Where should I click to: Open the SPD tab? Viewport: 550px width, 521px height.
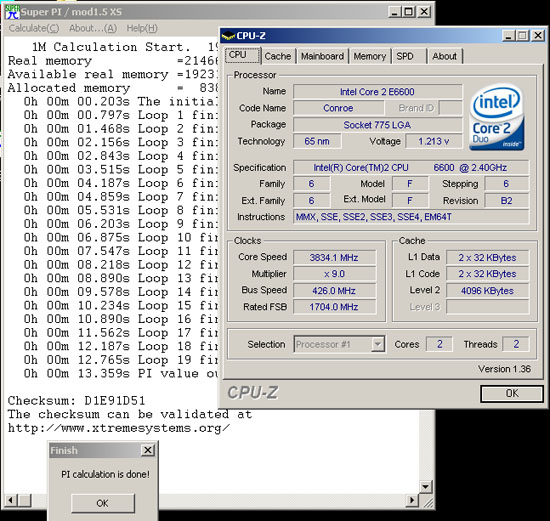click(x=405, y=56)
